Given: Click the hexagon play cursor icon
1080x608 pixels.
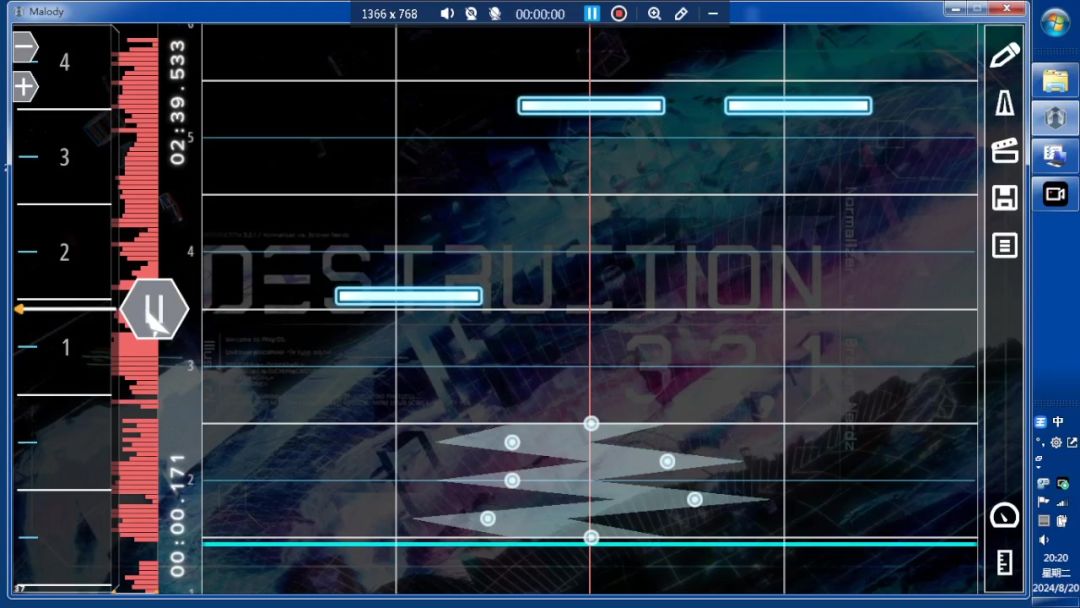Looking at the screenshot, I should click(154, 308).
